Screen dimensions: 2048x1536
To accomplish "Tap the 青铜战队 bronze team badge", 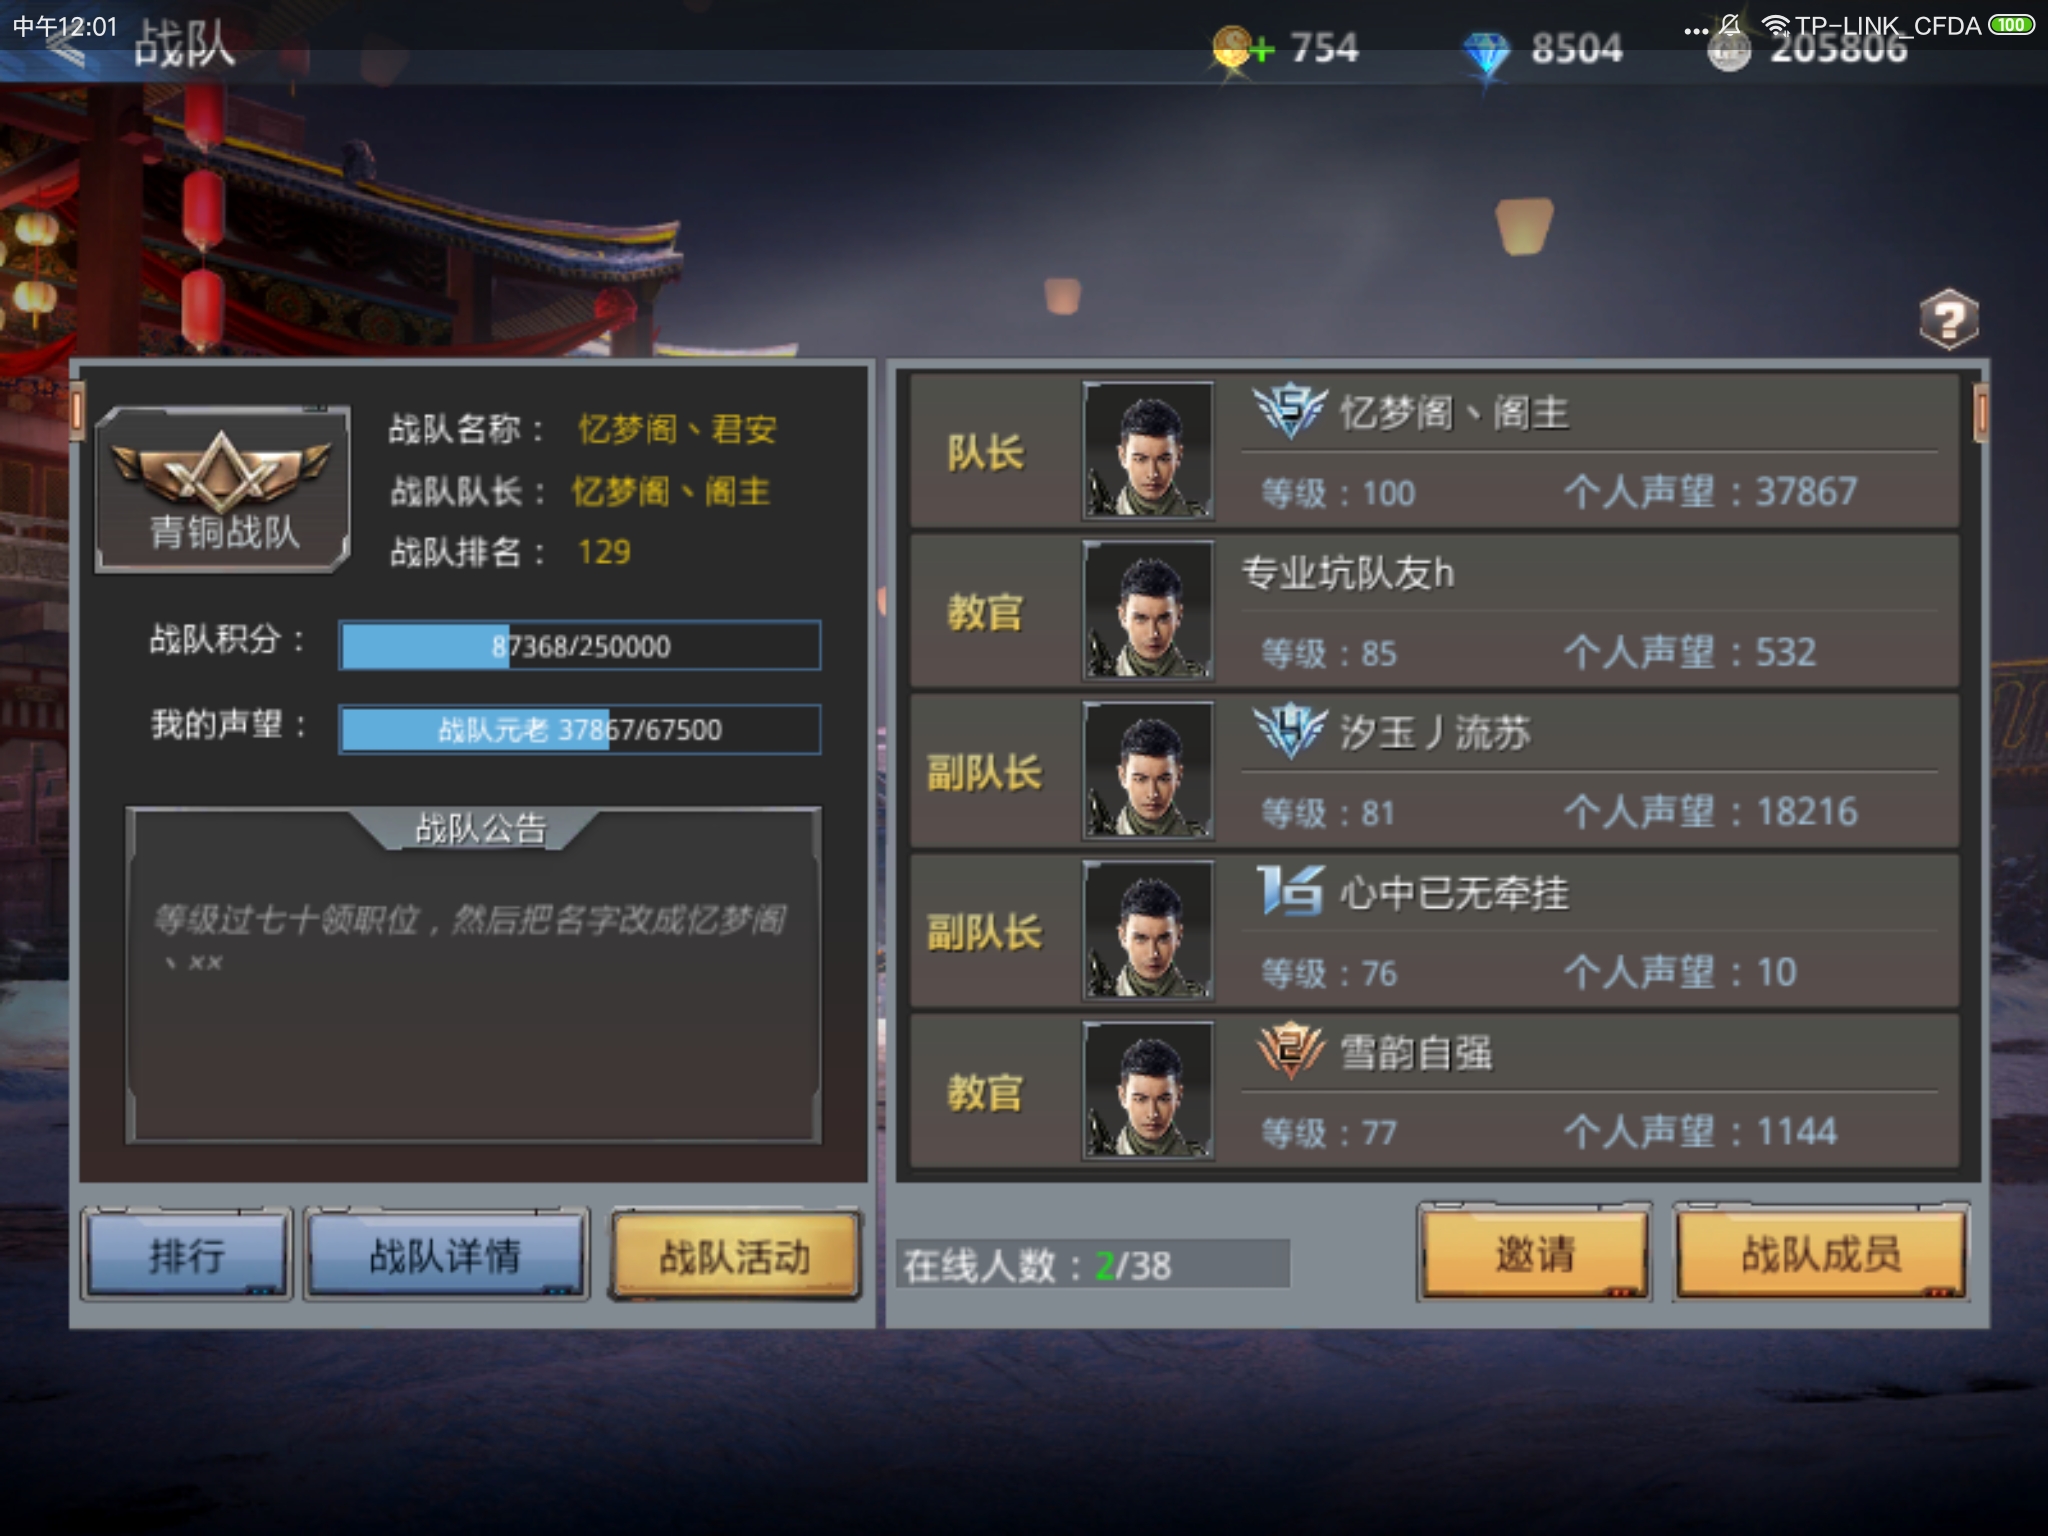I will (x=222, y=489).
